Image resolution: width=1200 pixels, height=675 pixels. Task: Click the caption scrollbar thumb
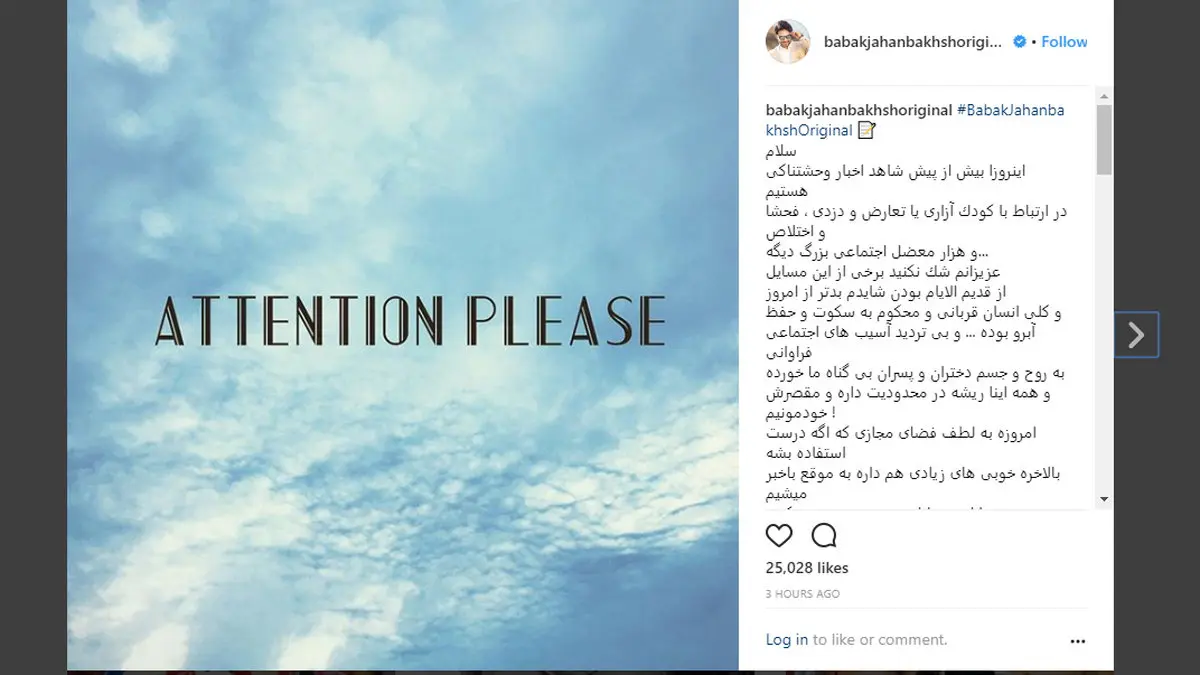pyautogui.click(x=1104, y=140)
